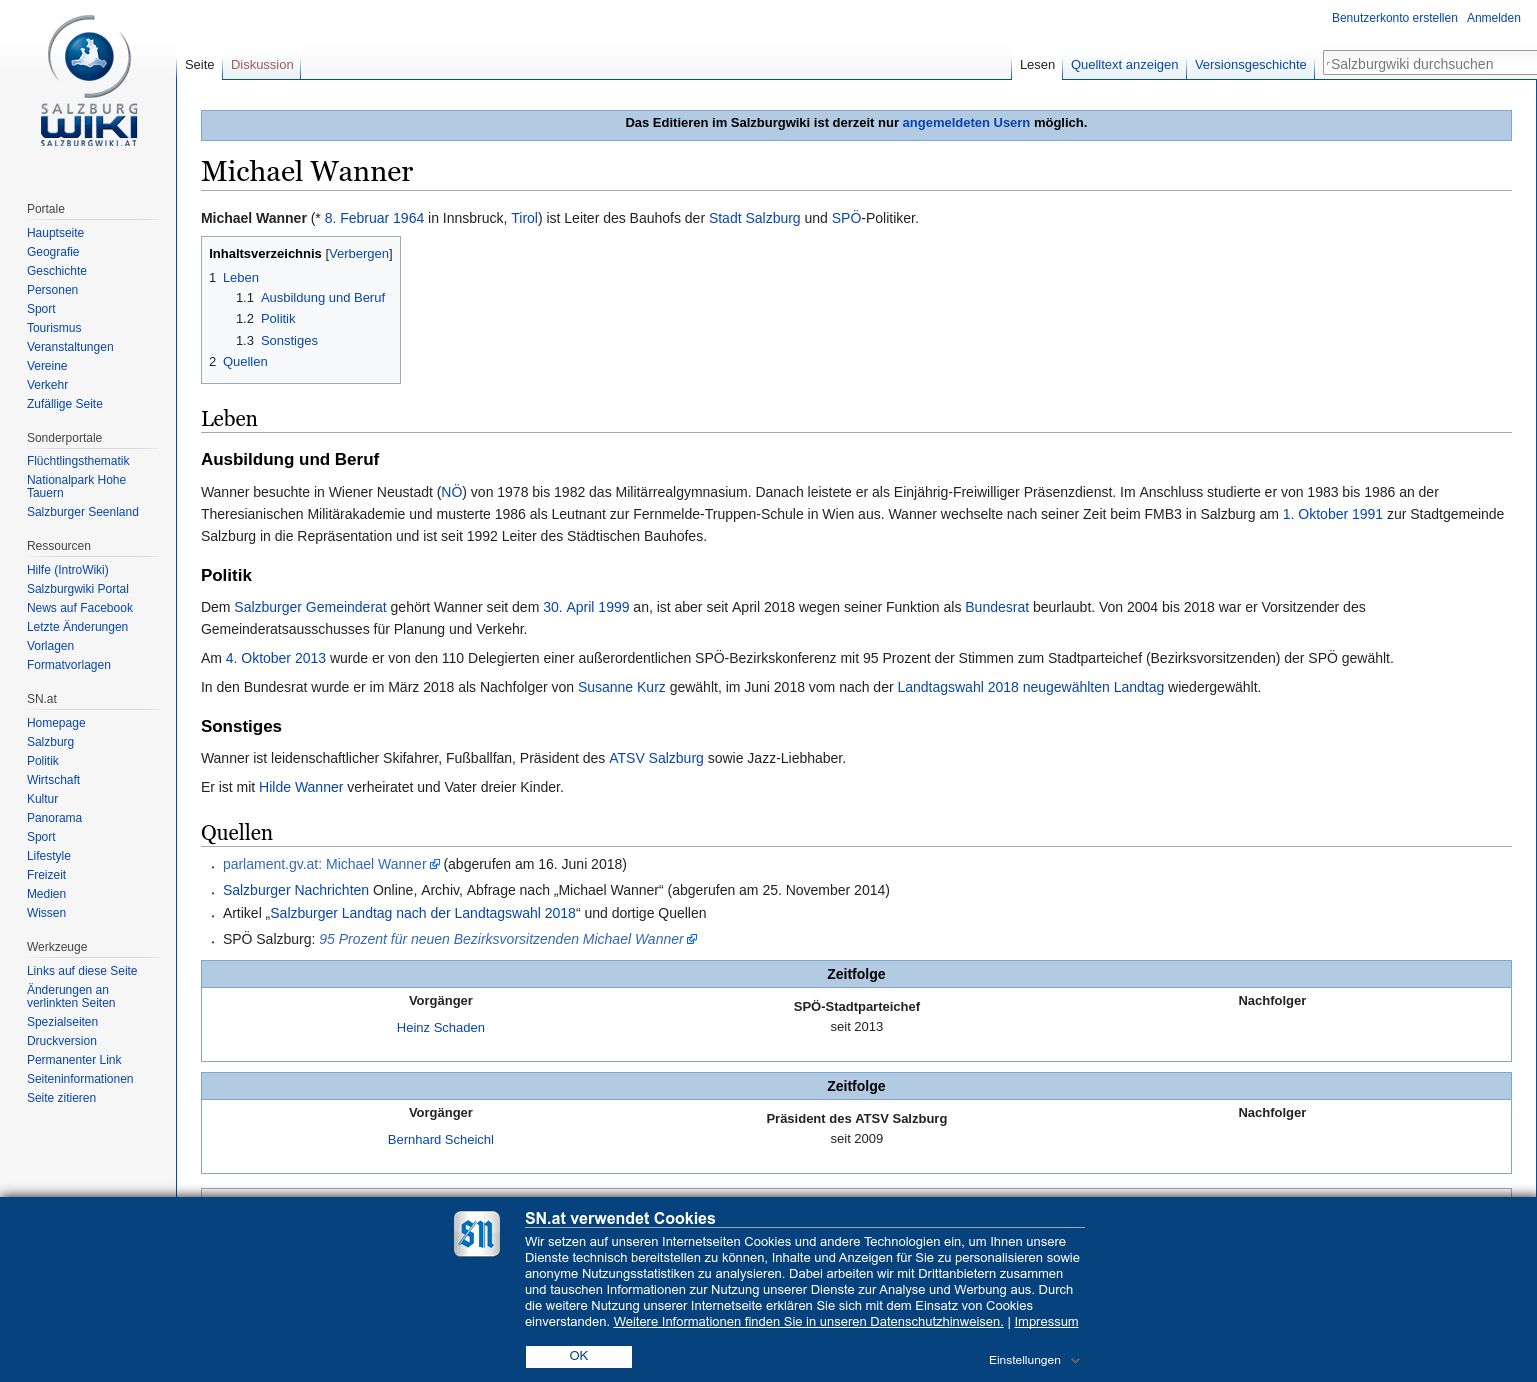Open the 1. Oktober 1991 link
Viewport: 1537px width, 1382px height.
tap(1333, 514)
